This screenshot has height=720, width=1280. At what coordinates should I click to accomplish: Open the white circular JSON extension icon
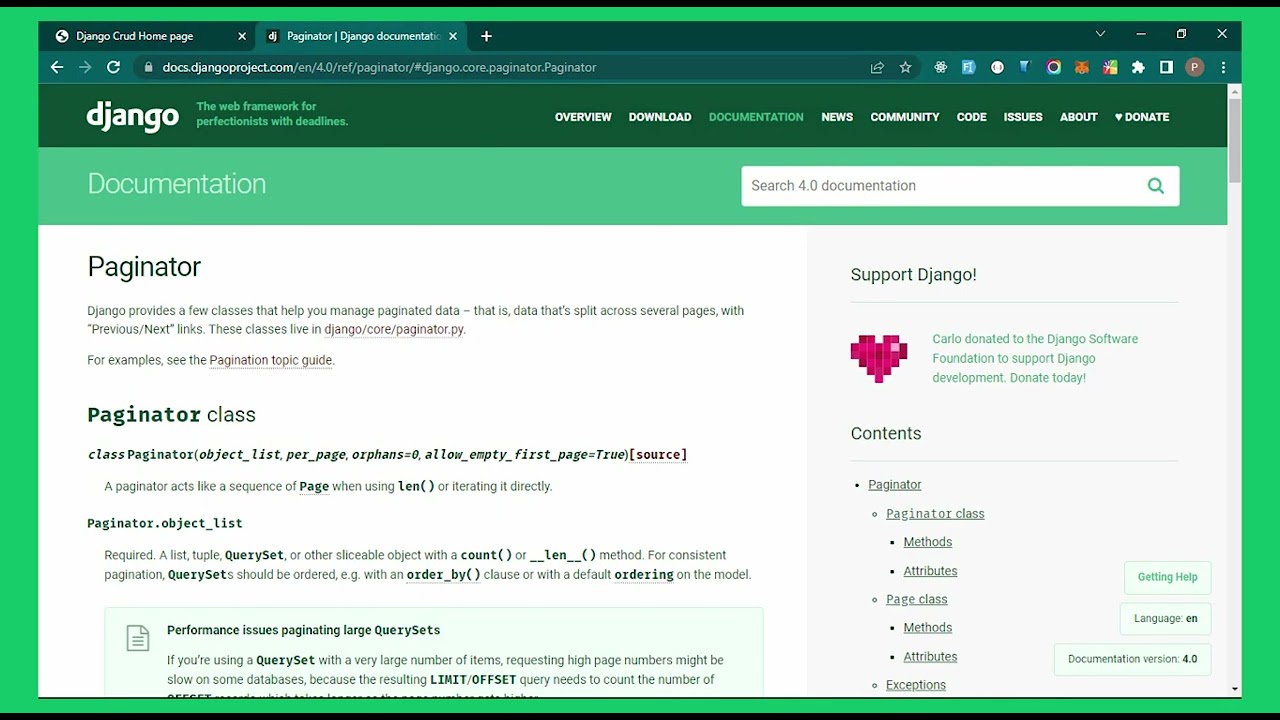[997, 67]
